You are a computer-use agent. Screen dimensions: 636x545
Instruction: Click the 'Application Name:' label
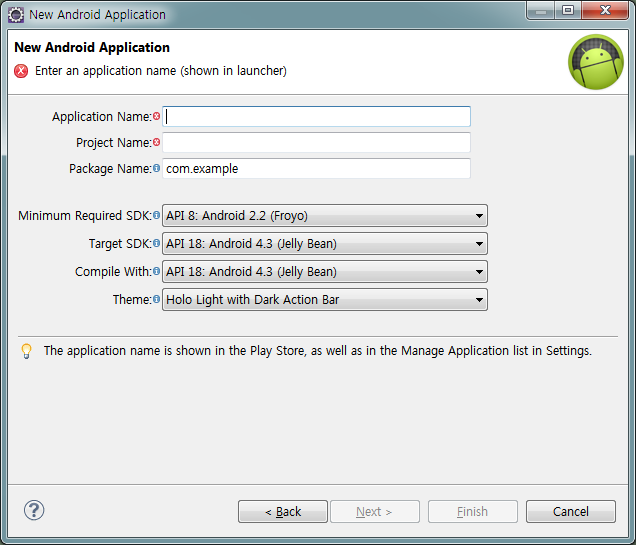(x=102, y=117)
